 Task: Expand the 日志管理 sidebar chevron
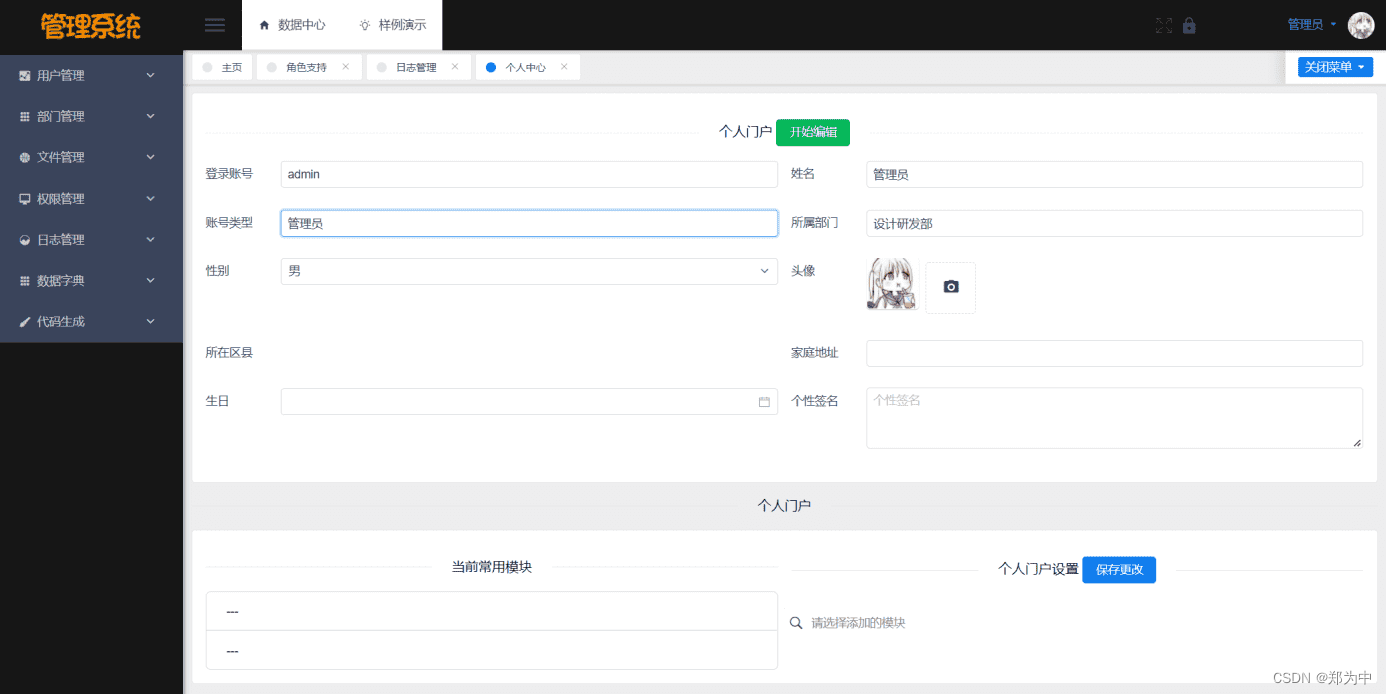coord(151,239)
